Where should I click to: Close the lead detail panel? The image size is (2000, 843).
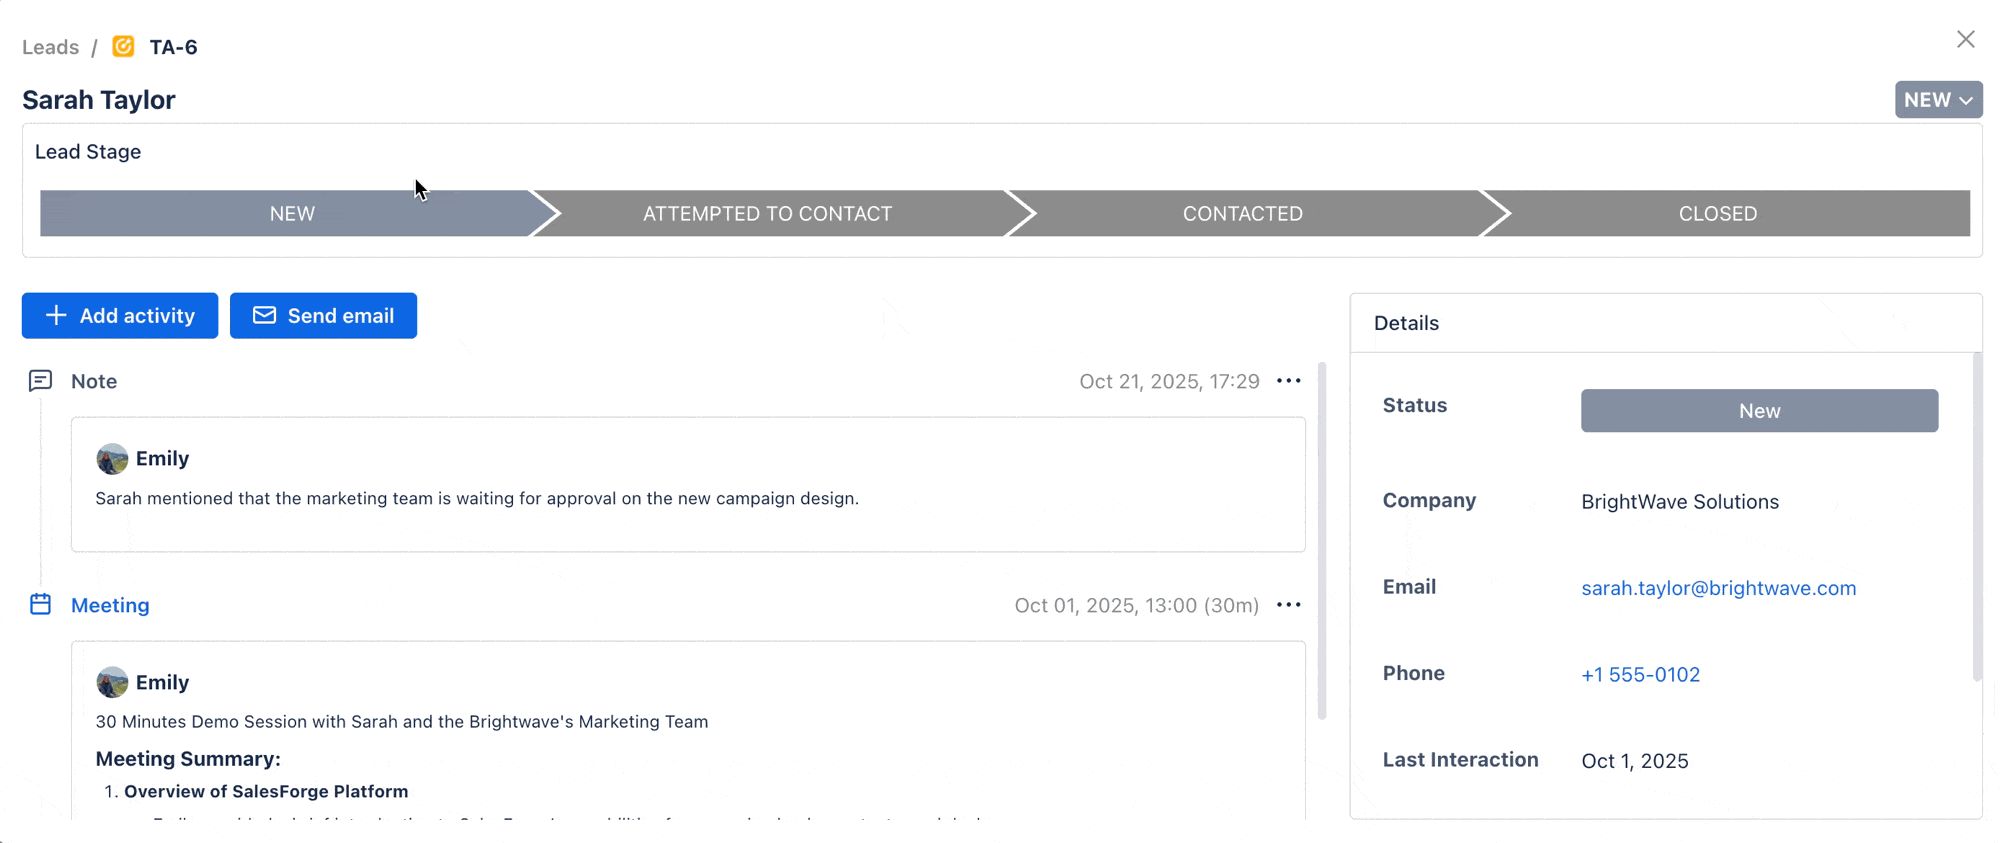(x=1966, y=39)
